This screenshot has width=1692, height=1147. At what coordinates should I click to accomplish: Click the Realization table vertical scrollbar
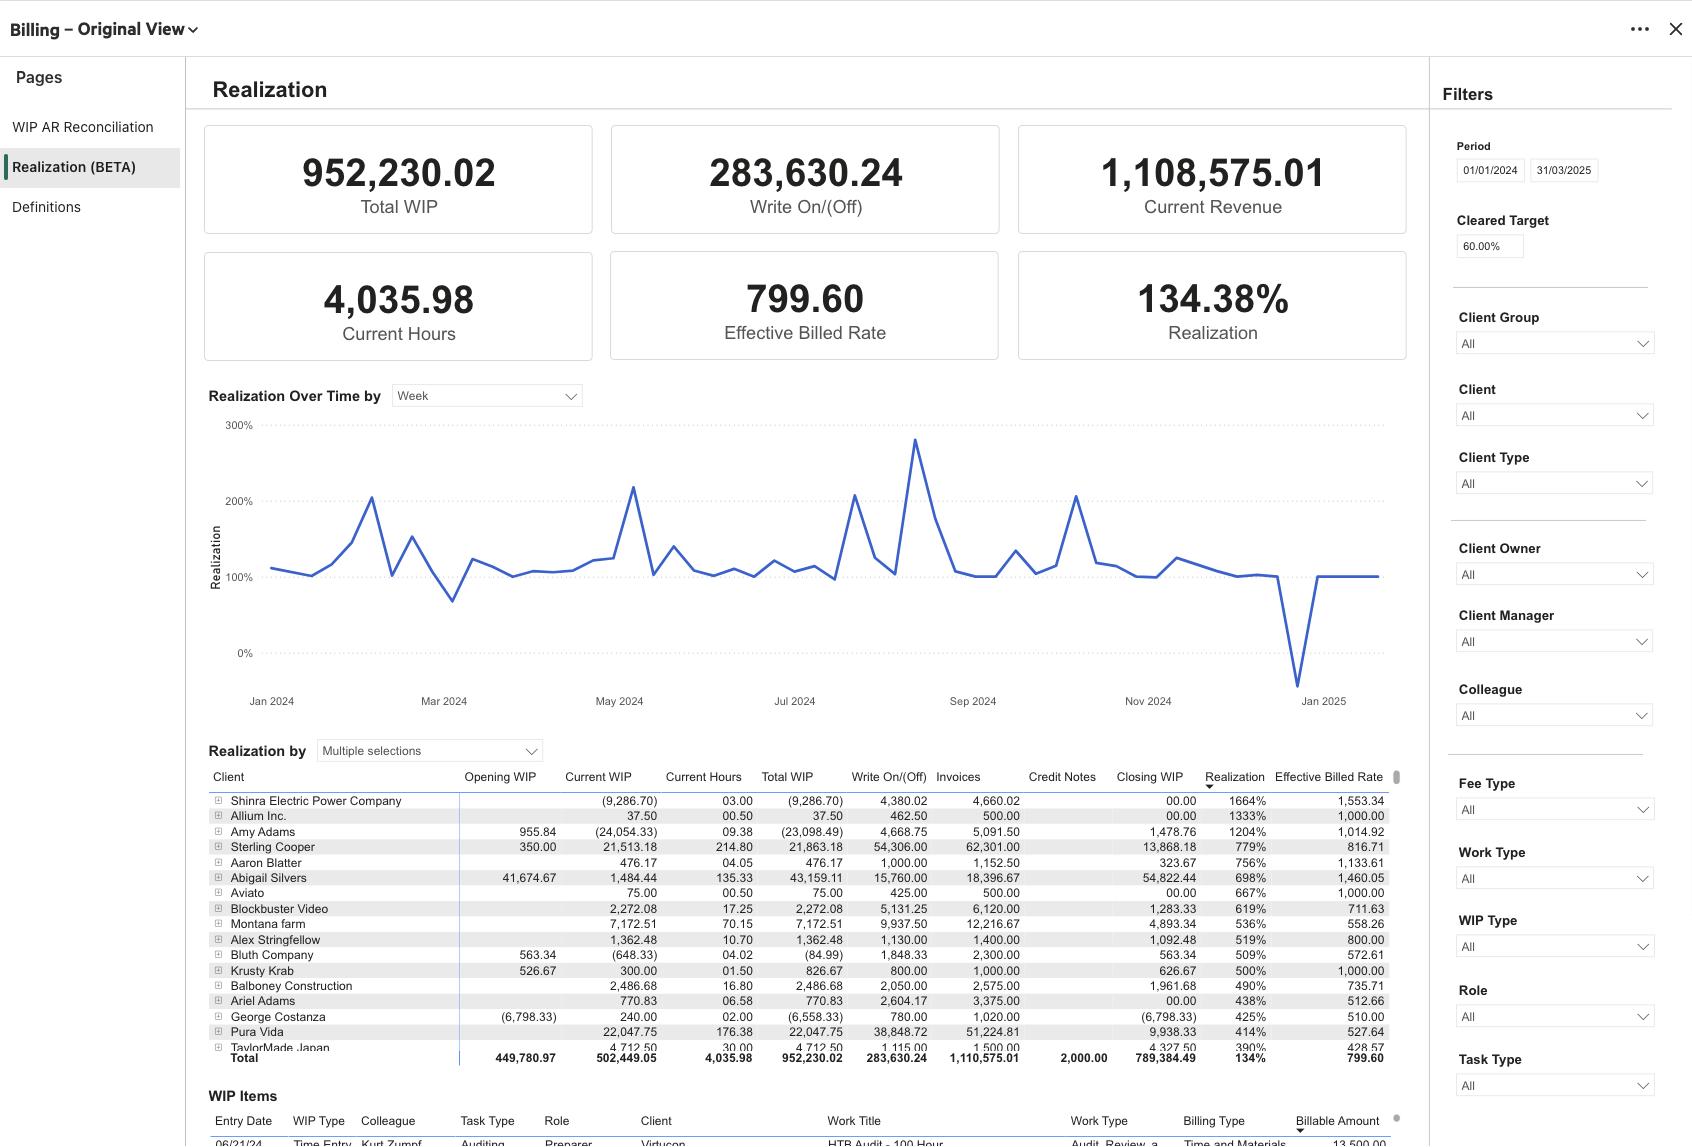point(1396,778)
